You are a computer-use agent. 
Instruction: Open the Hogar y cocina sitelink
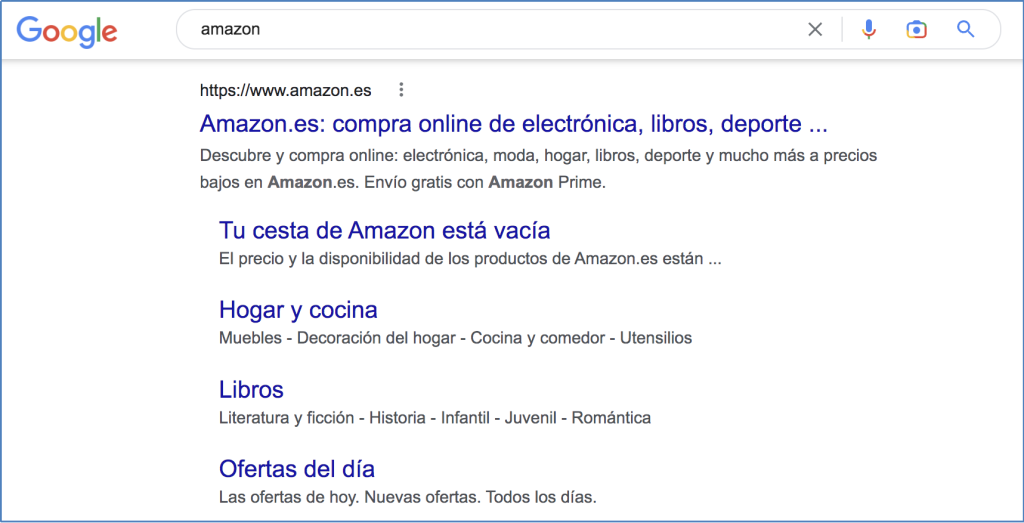point(298,309)
